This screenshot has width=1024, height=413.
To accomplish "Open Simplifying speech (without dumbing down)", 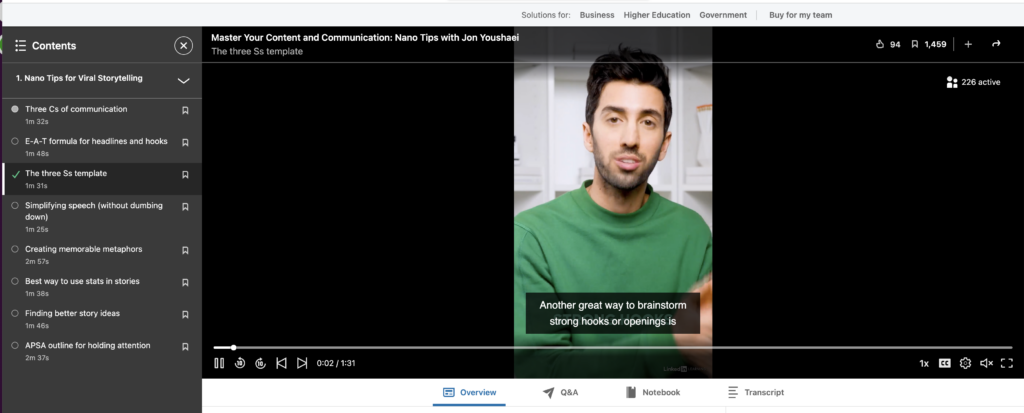I will (x=93, y=211).
